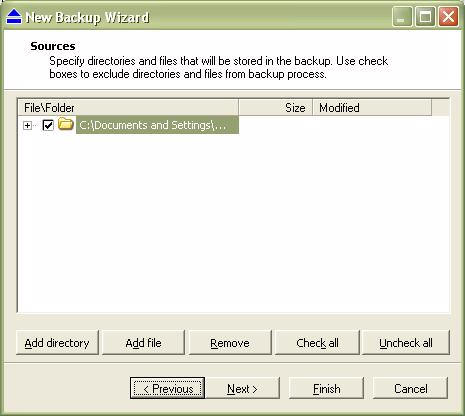The width and height of the screenshot is (465, 416).
Task: Maximize the New Backup Wizard window
Action: (425, 16)
